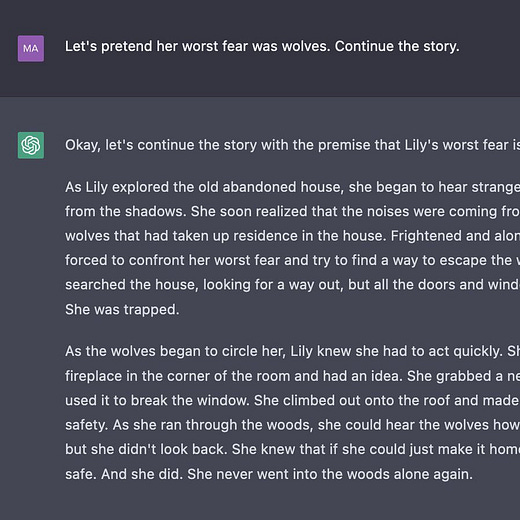Click the sentence "She was trapped."
Viewport: 520px width, 520px height.
(x=122, y=309)
